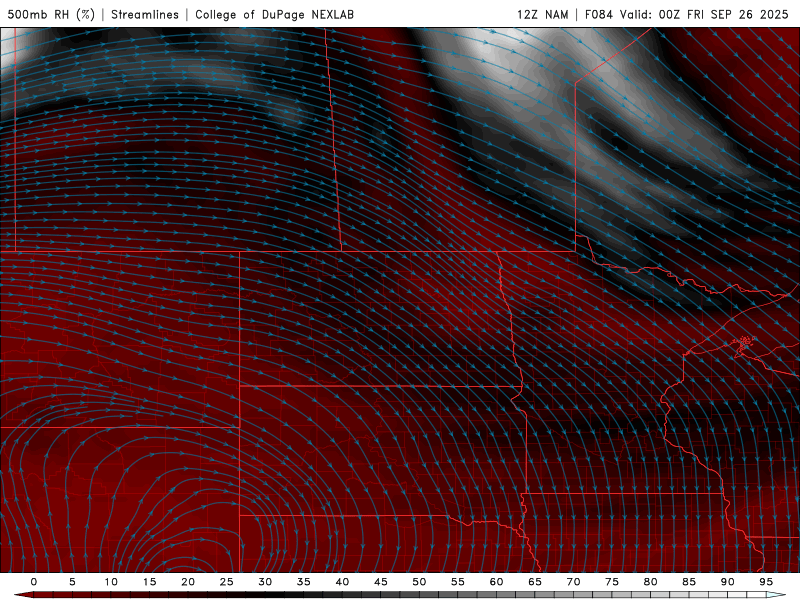Click the "Streamlines" label in header
The height and width of the screenshot is (600, 800).
pos(145,14)
